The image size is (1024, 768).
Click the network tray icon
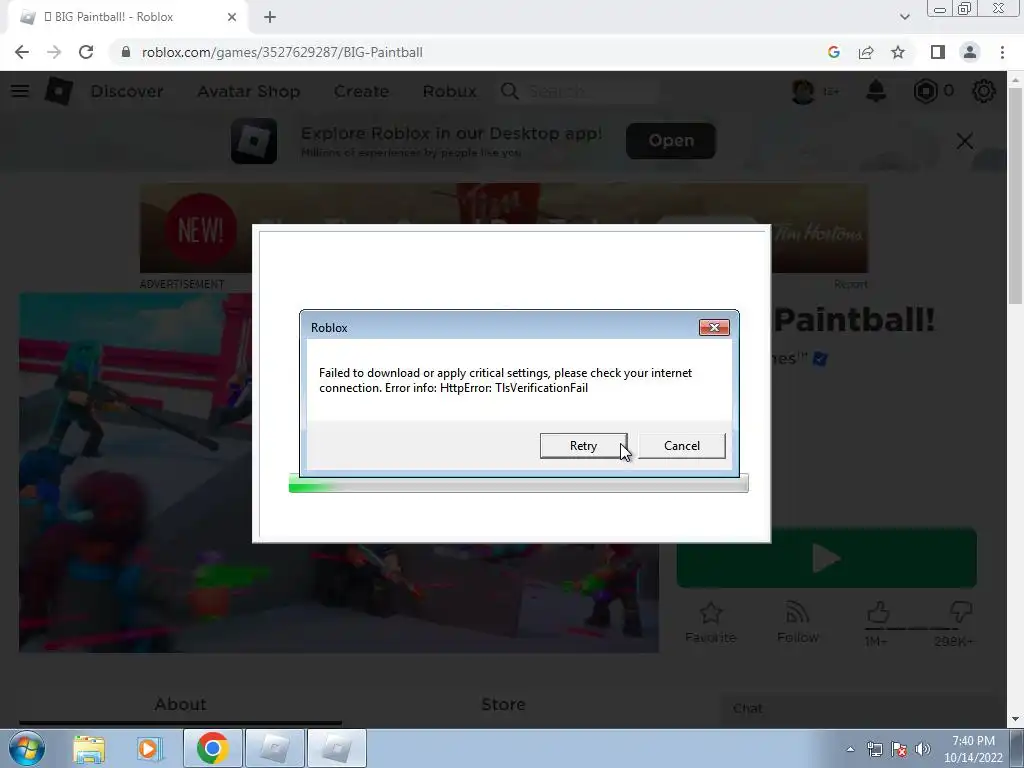(x=874, y=749)
